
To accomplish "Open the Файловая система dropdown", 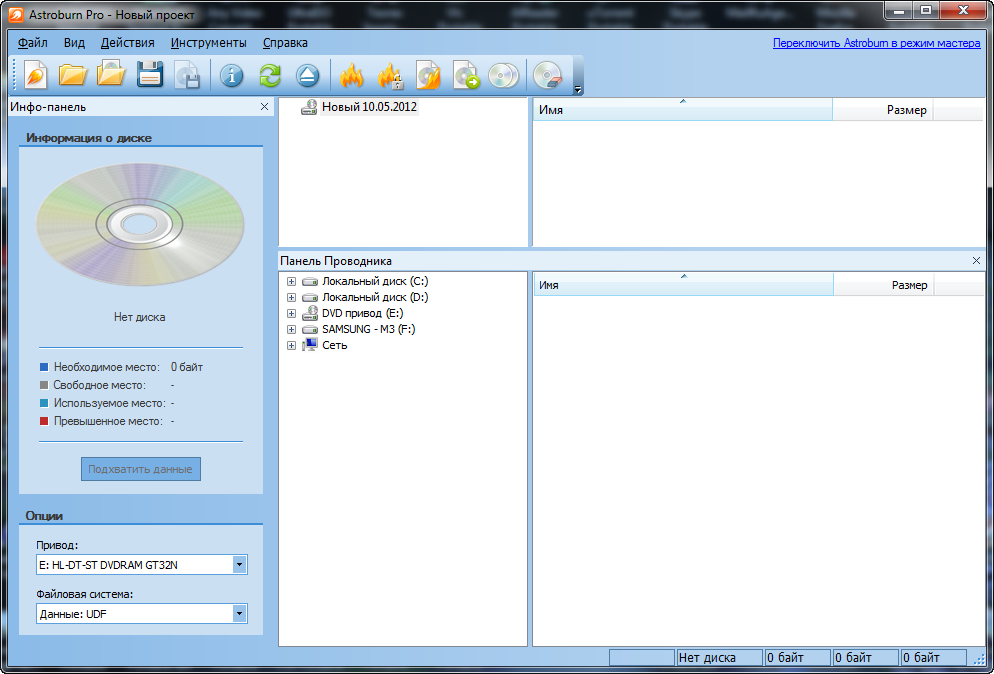I will (x=239, y=614).
